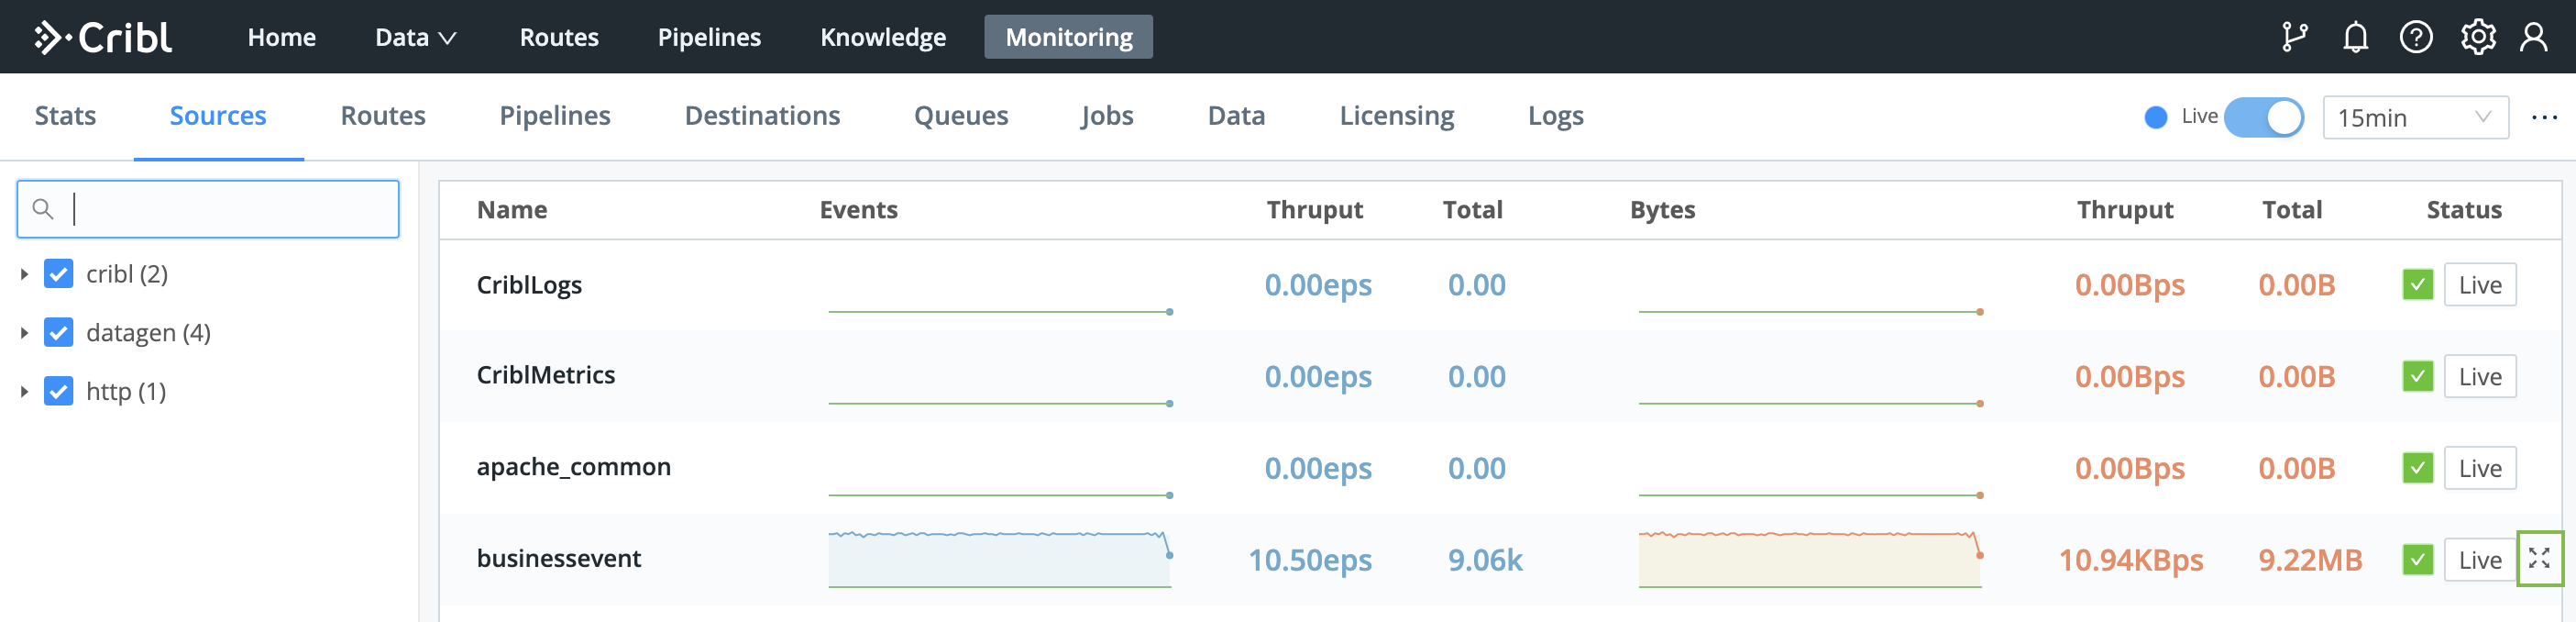Click the Cribl logo

tap(103, 37)
